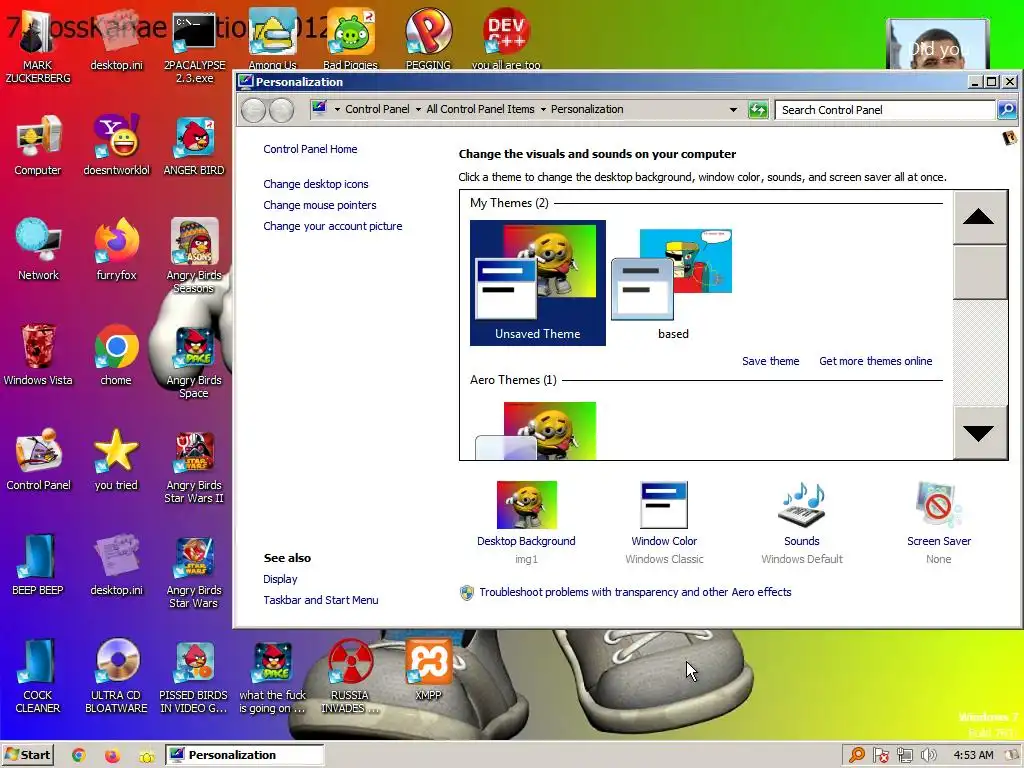Open Change desktop icons link
Image resolution: width=1024 pixels, height=768 pixels.
point(315,184)
